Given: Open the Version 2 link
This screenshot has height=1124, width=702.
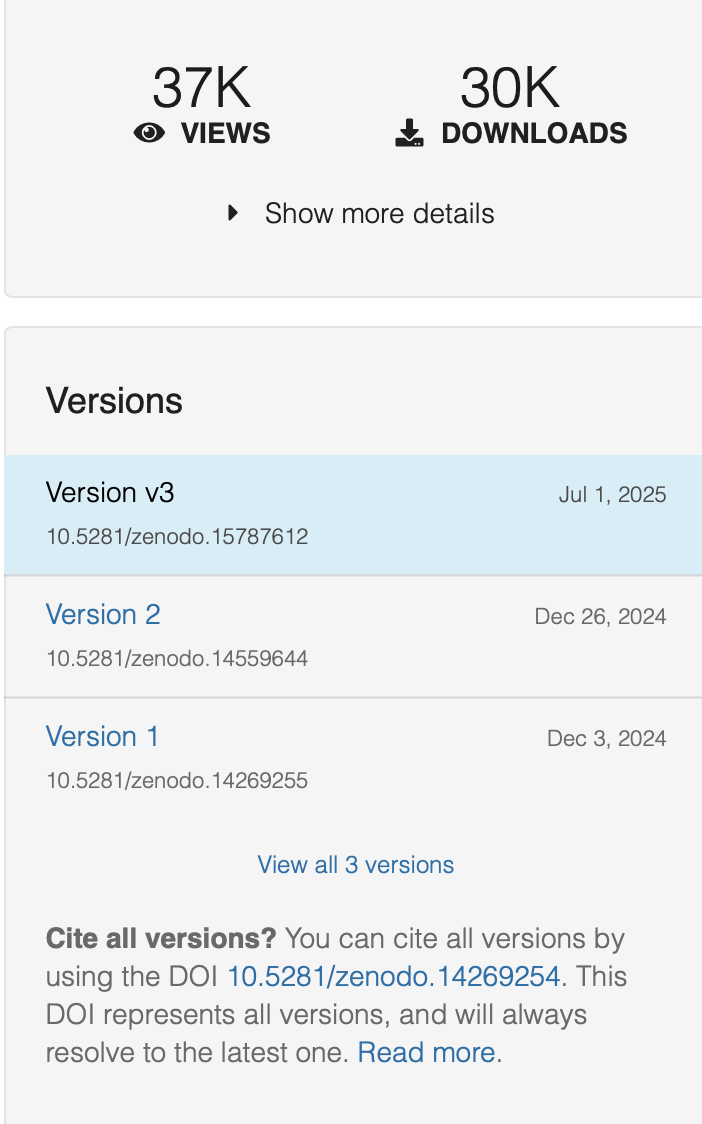Looking at the screenshot, I should 103,614.
